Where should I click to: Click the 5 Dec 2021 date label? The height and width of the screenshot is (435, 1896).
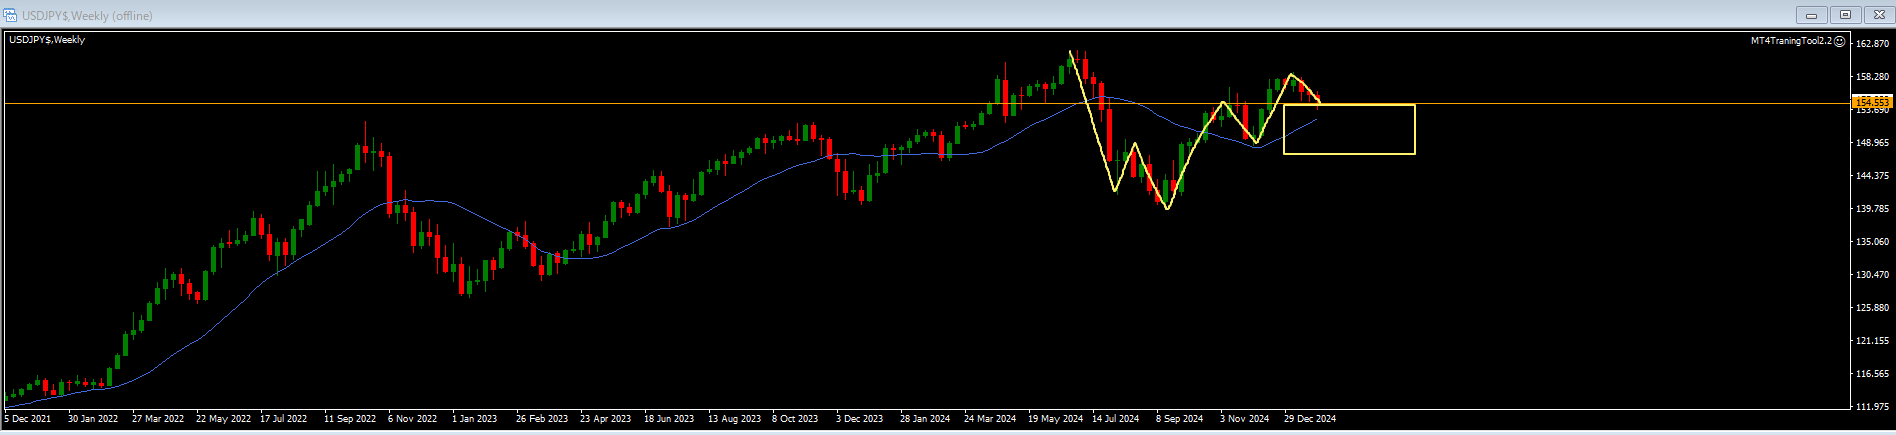point(28,419)
